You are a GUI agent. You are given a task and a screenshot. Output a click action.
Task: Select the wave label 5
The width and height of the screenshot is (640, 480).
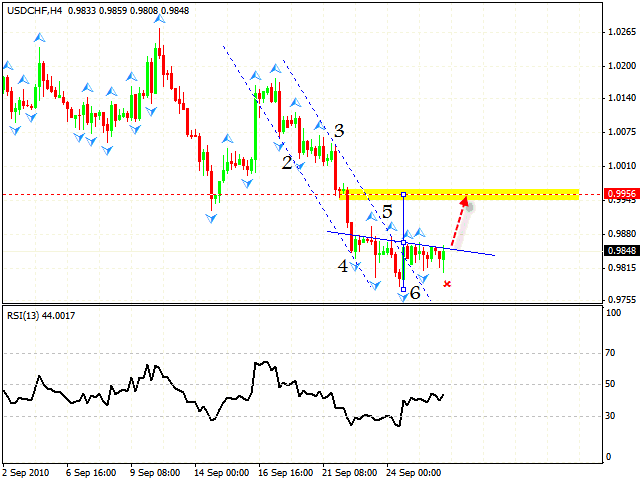[387, 211]
